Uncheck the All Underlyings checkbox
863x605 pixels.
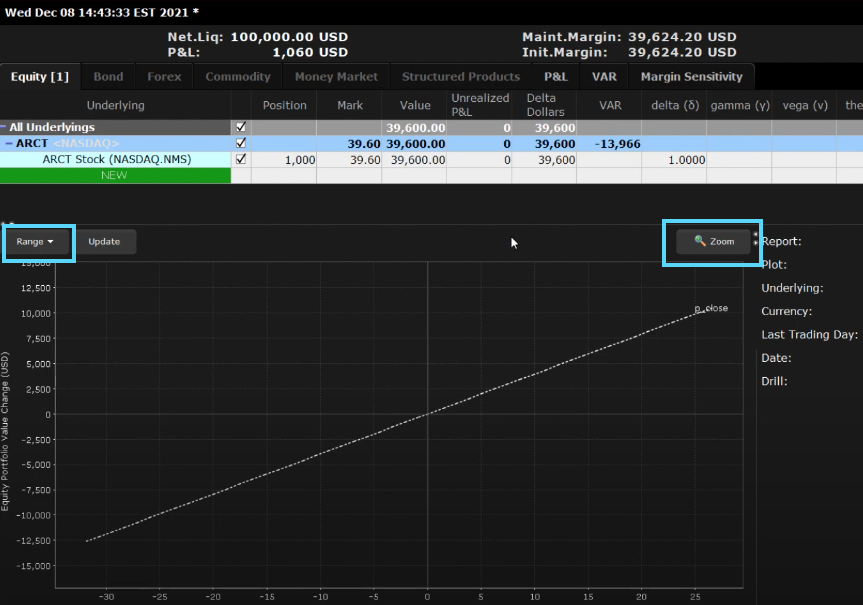[240, 127]
